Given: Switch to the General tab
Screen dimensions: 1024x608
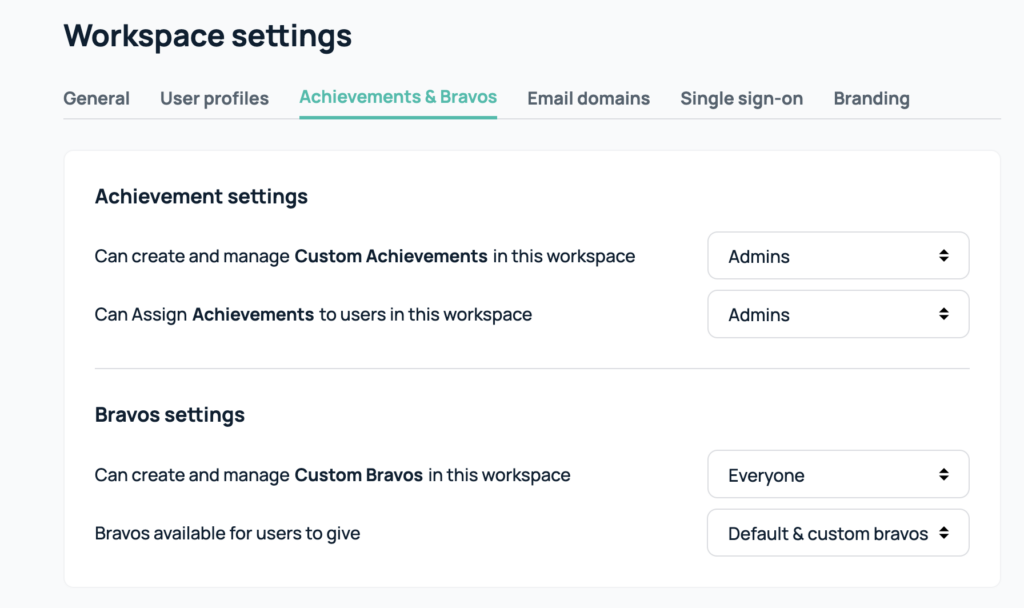Looking at the screenshot, I should 96,99.
